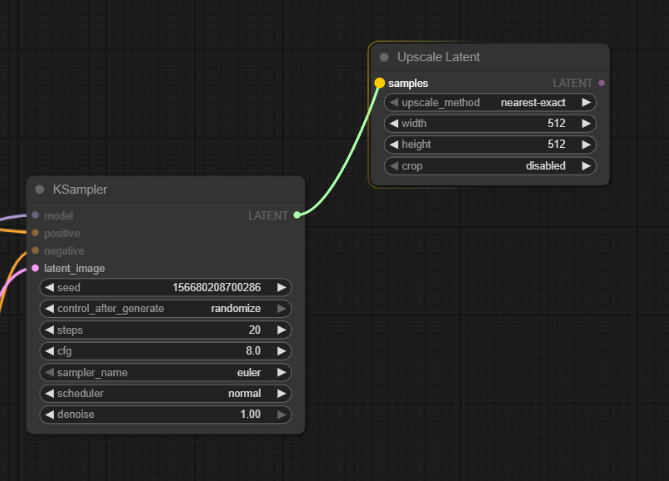Open the upscale_method dropdown

[490, 103]
